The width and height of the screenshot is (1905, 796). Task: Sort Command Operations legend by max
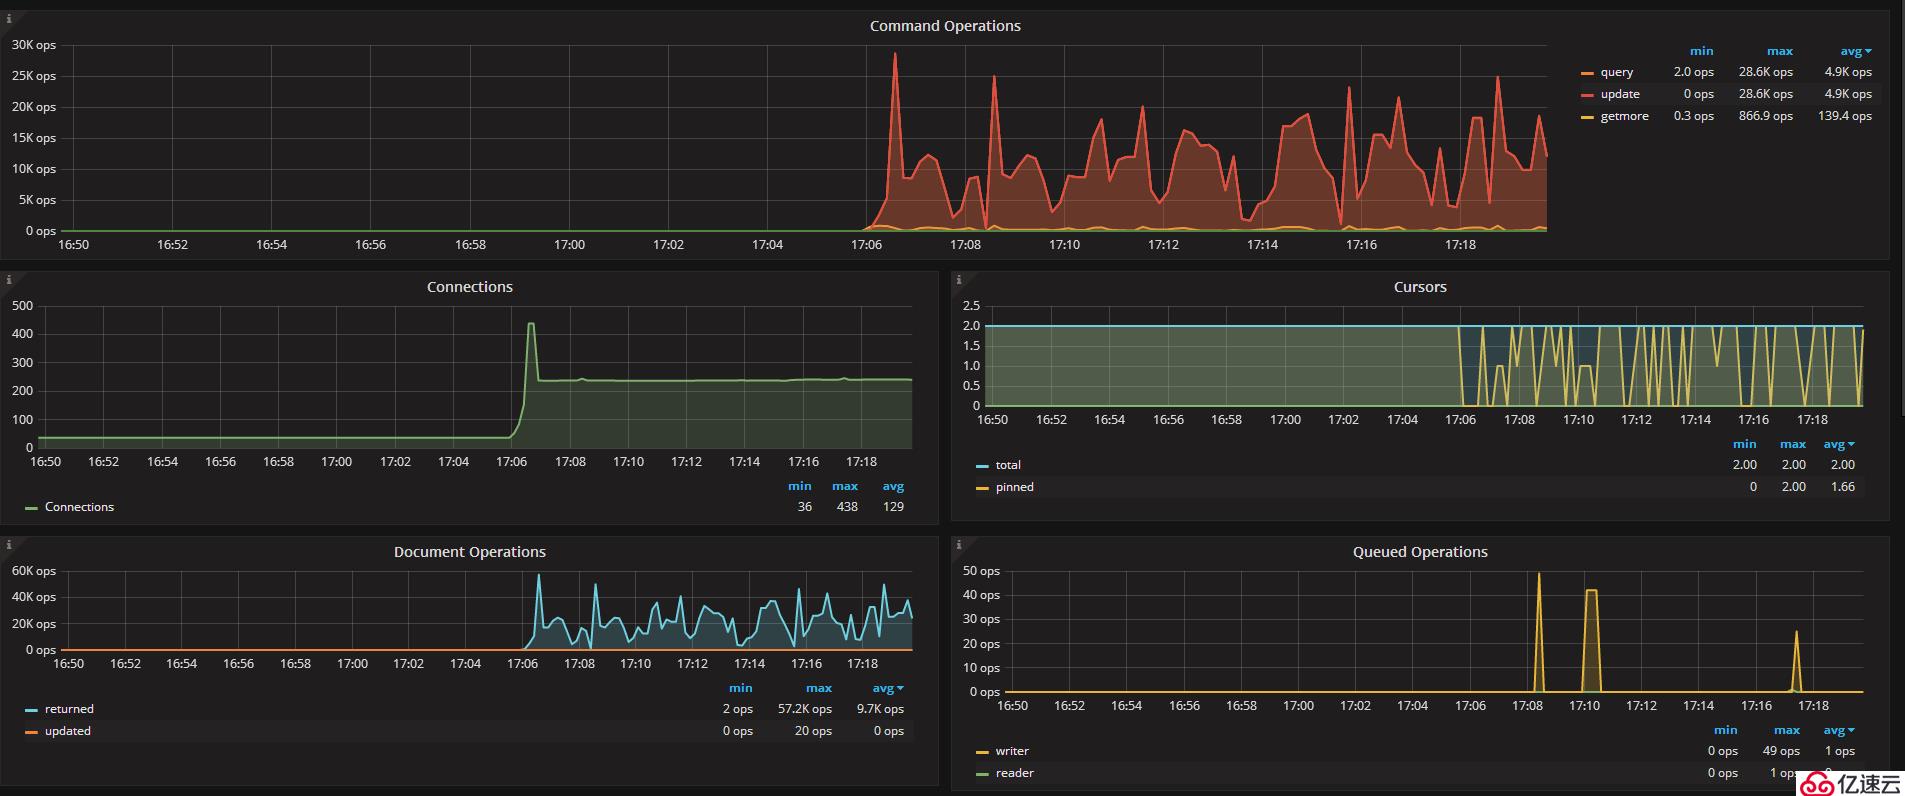pyautogui.click(x=1780, y=51)
